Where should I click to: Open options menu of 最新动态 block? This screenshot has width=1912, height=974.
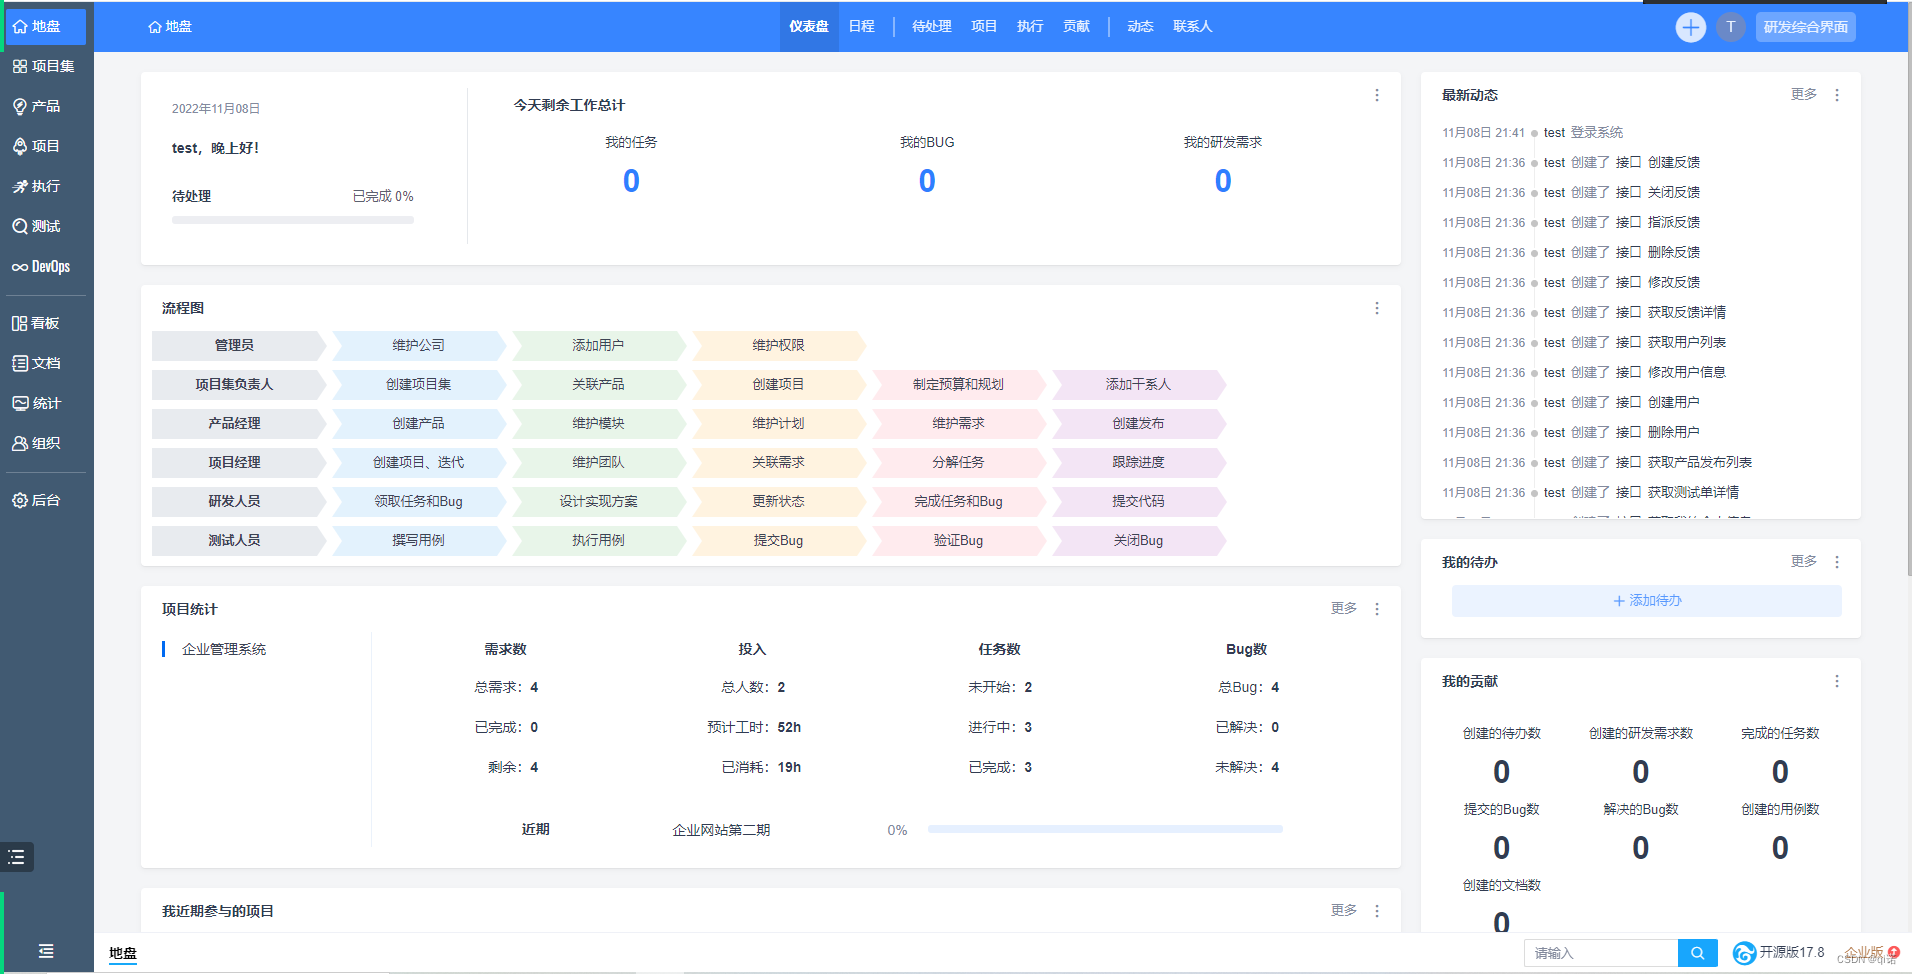coord(1837,95)
